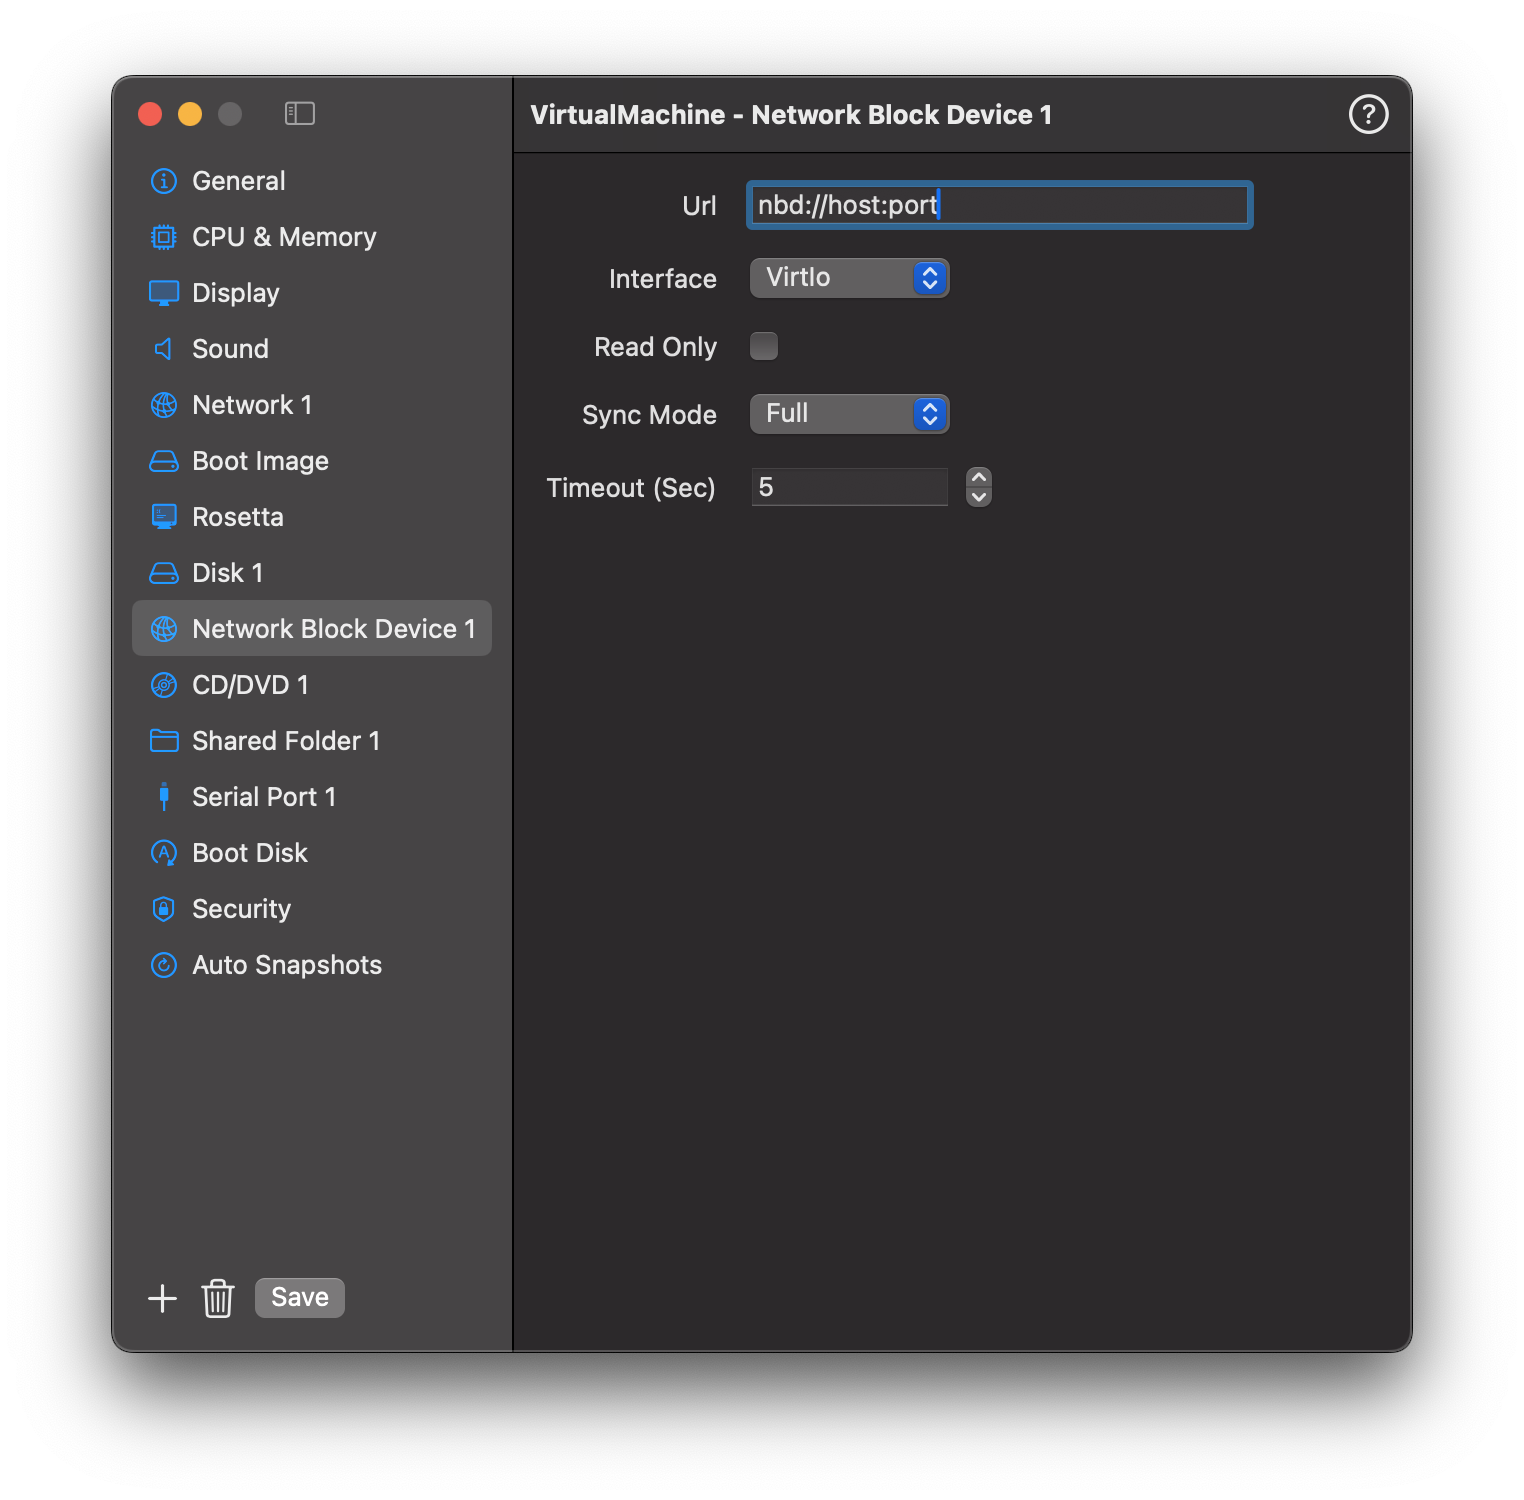Click the Security shield icon
Viewport: 1524px width, 1500px height.
tap(163, 909)
